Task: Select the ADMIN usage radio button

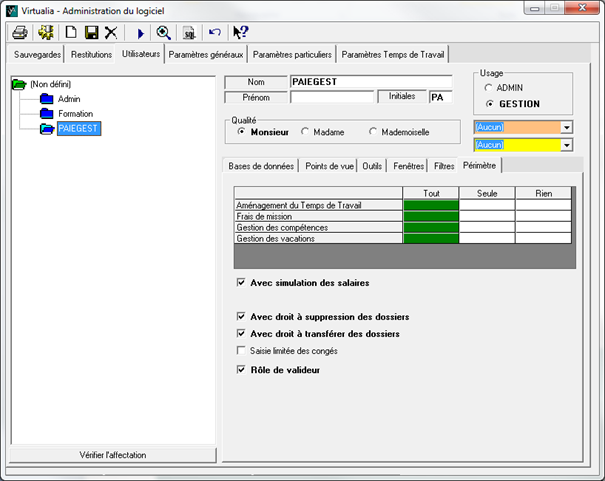Action: pos(489,88)
